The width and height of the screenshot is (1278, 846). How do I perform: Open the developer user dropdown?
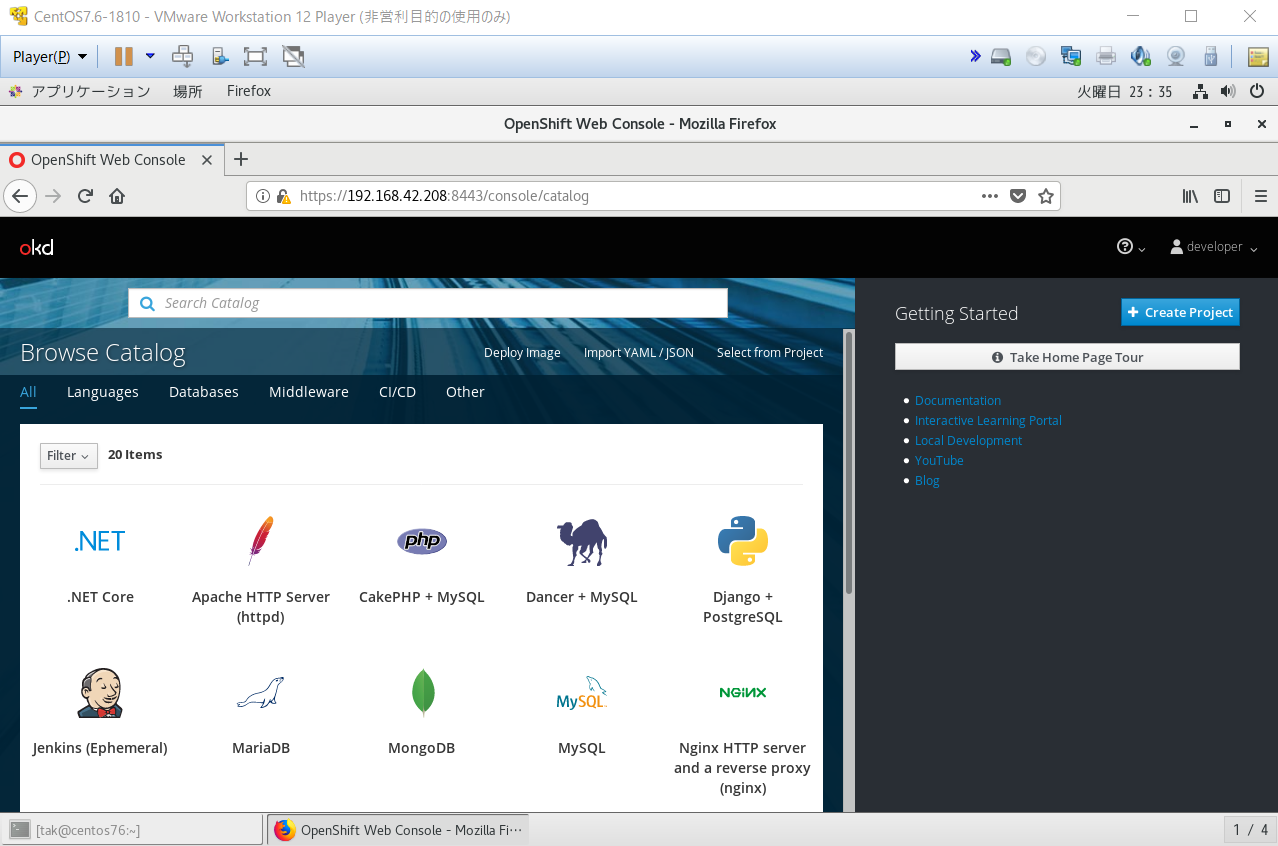click(x=1213, y=247)
